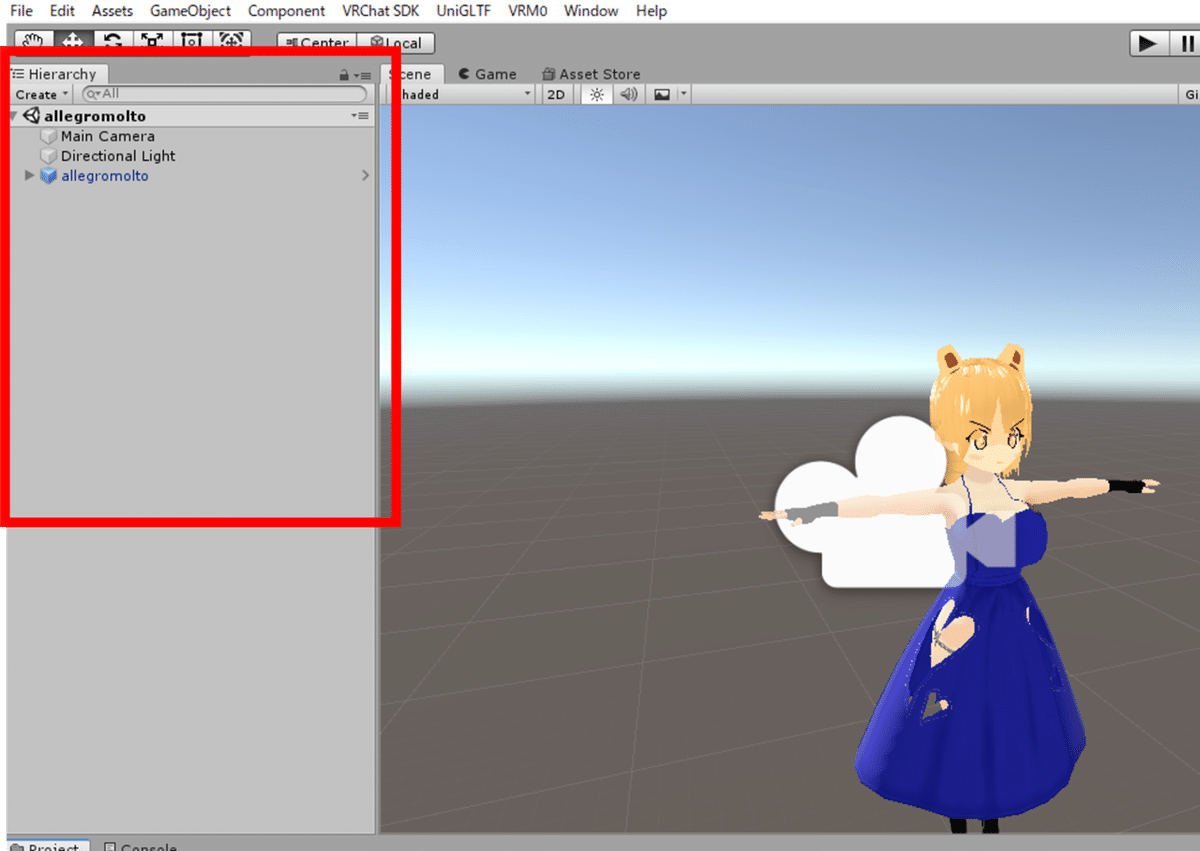Toggle scene audio speaker icon
1200x851 pixels.
click(628, 95)
